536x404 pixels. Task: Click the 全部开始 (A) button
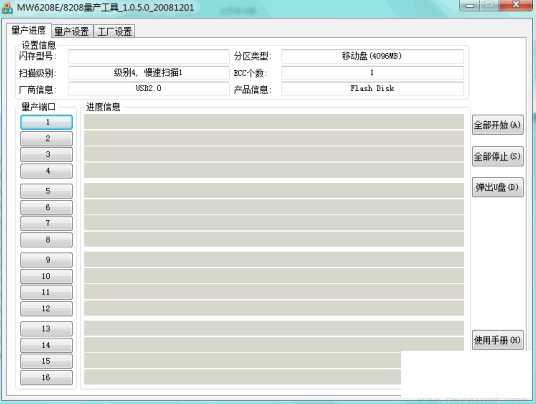[x=497, y=125]
